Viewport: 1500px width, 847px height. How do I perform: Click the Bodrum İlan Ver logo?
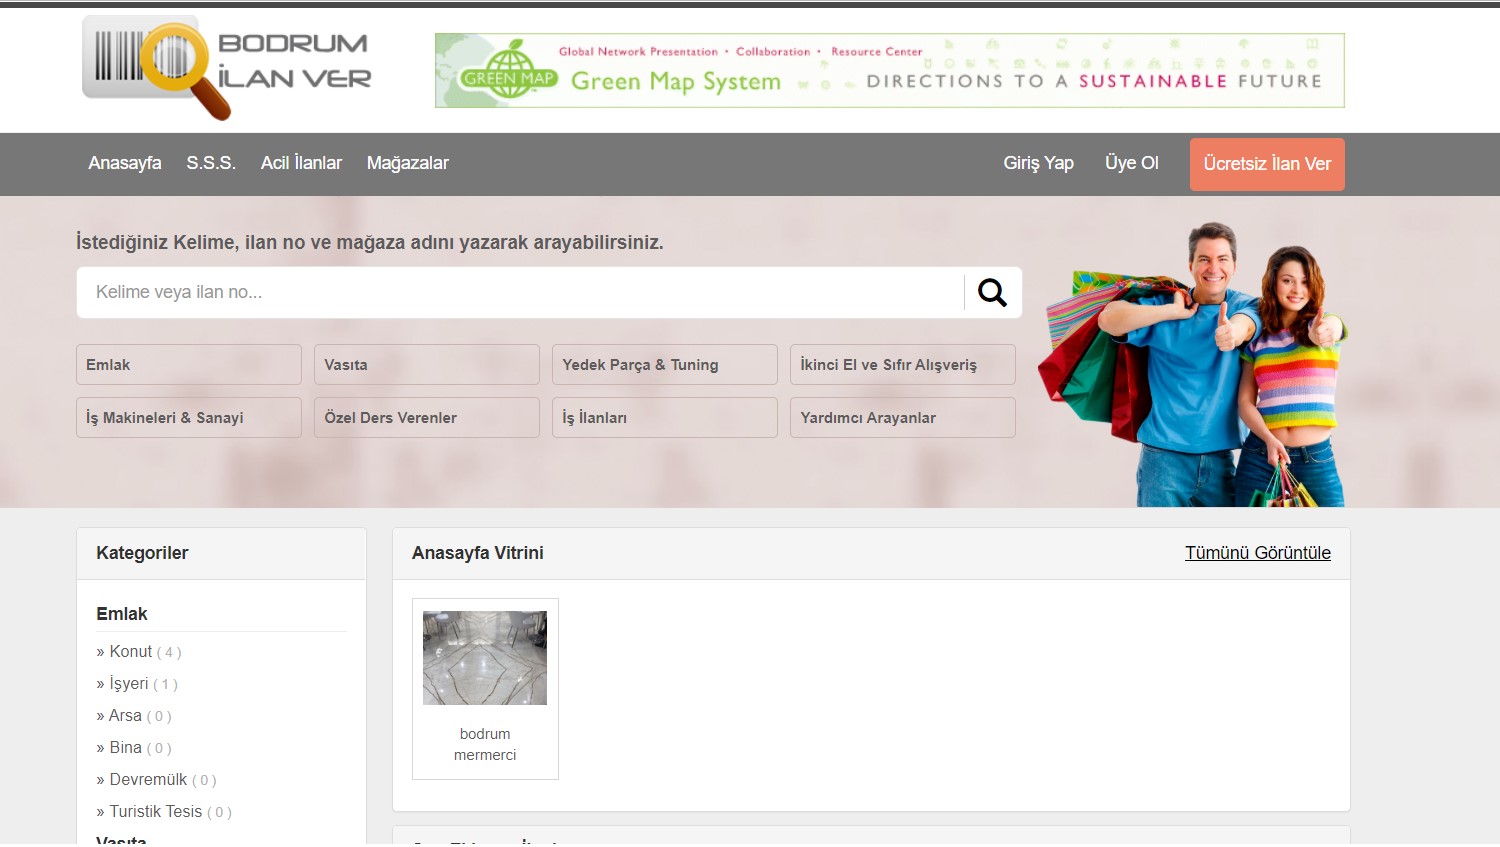point(227,66)
